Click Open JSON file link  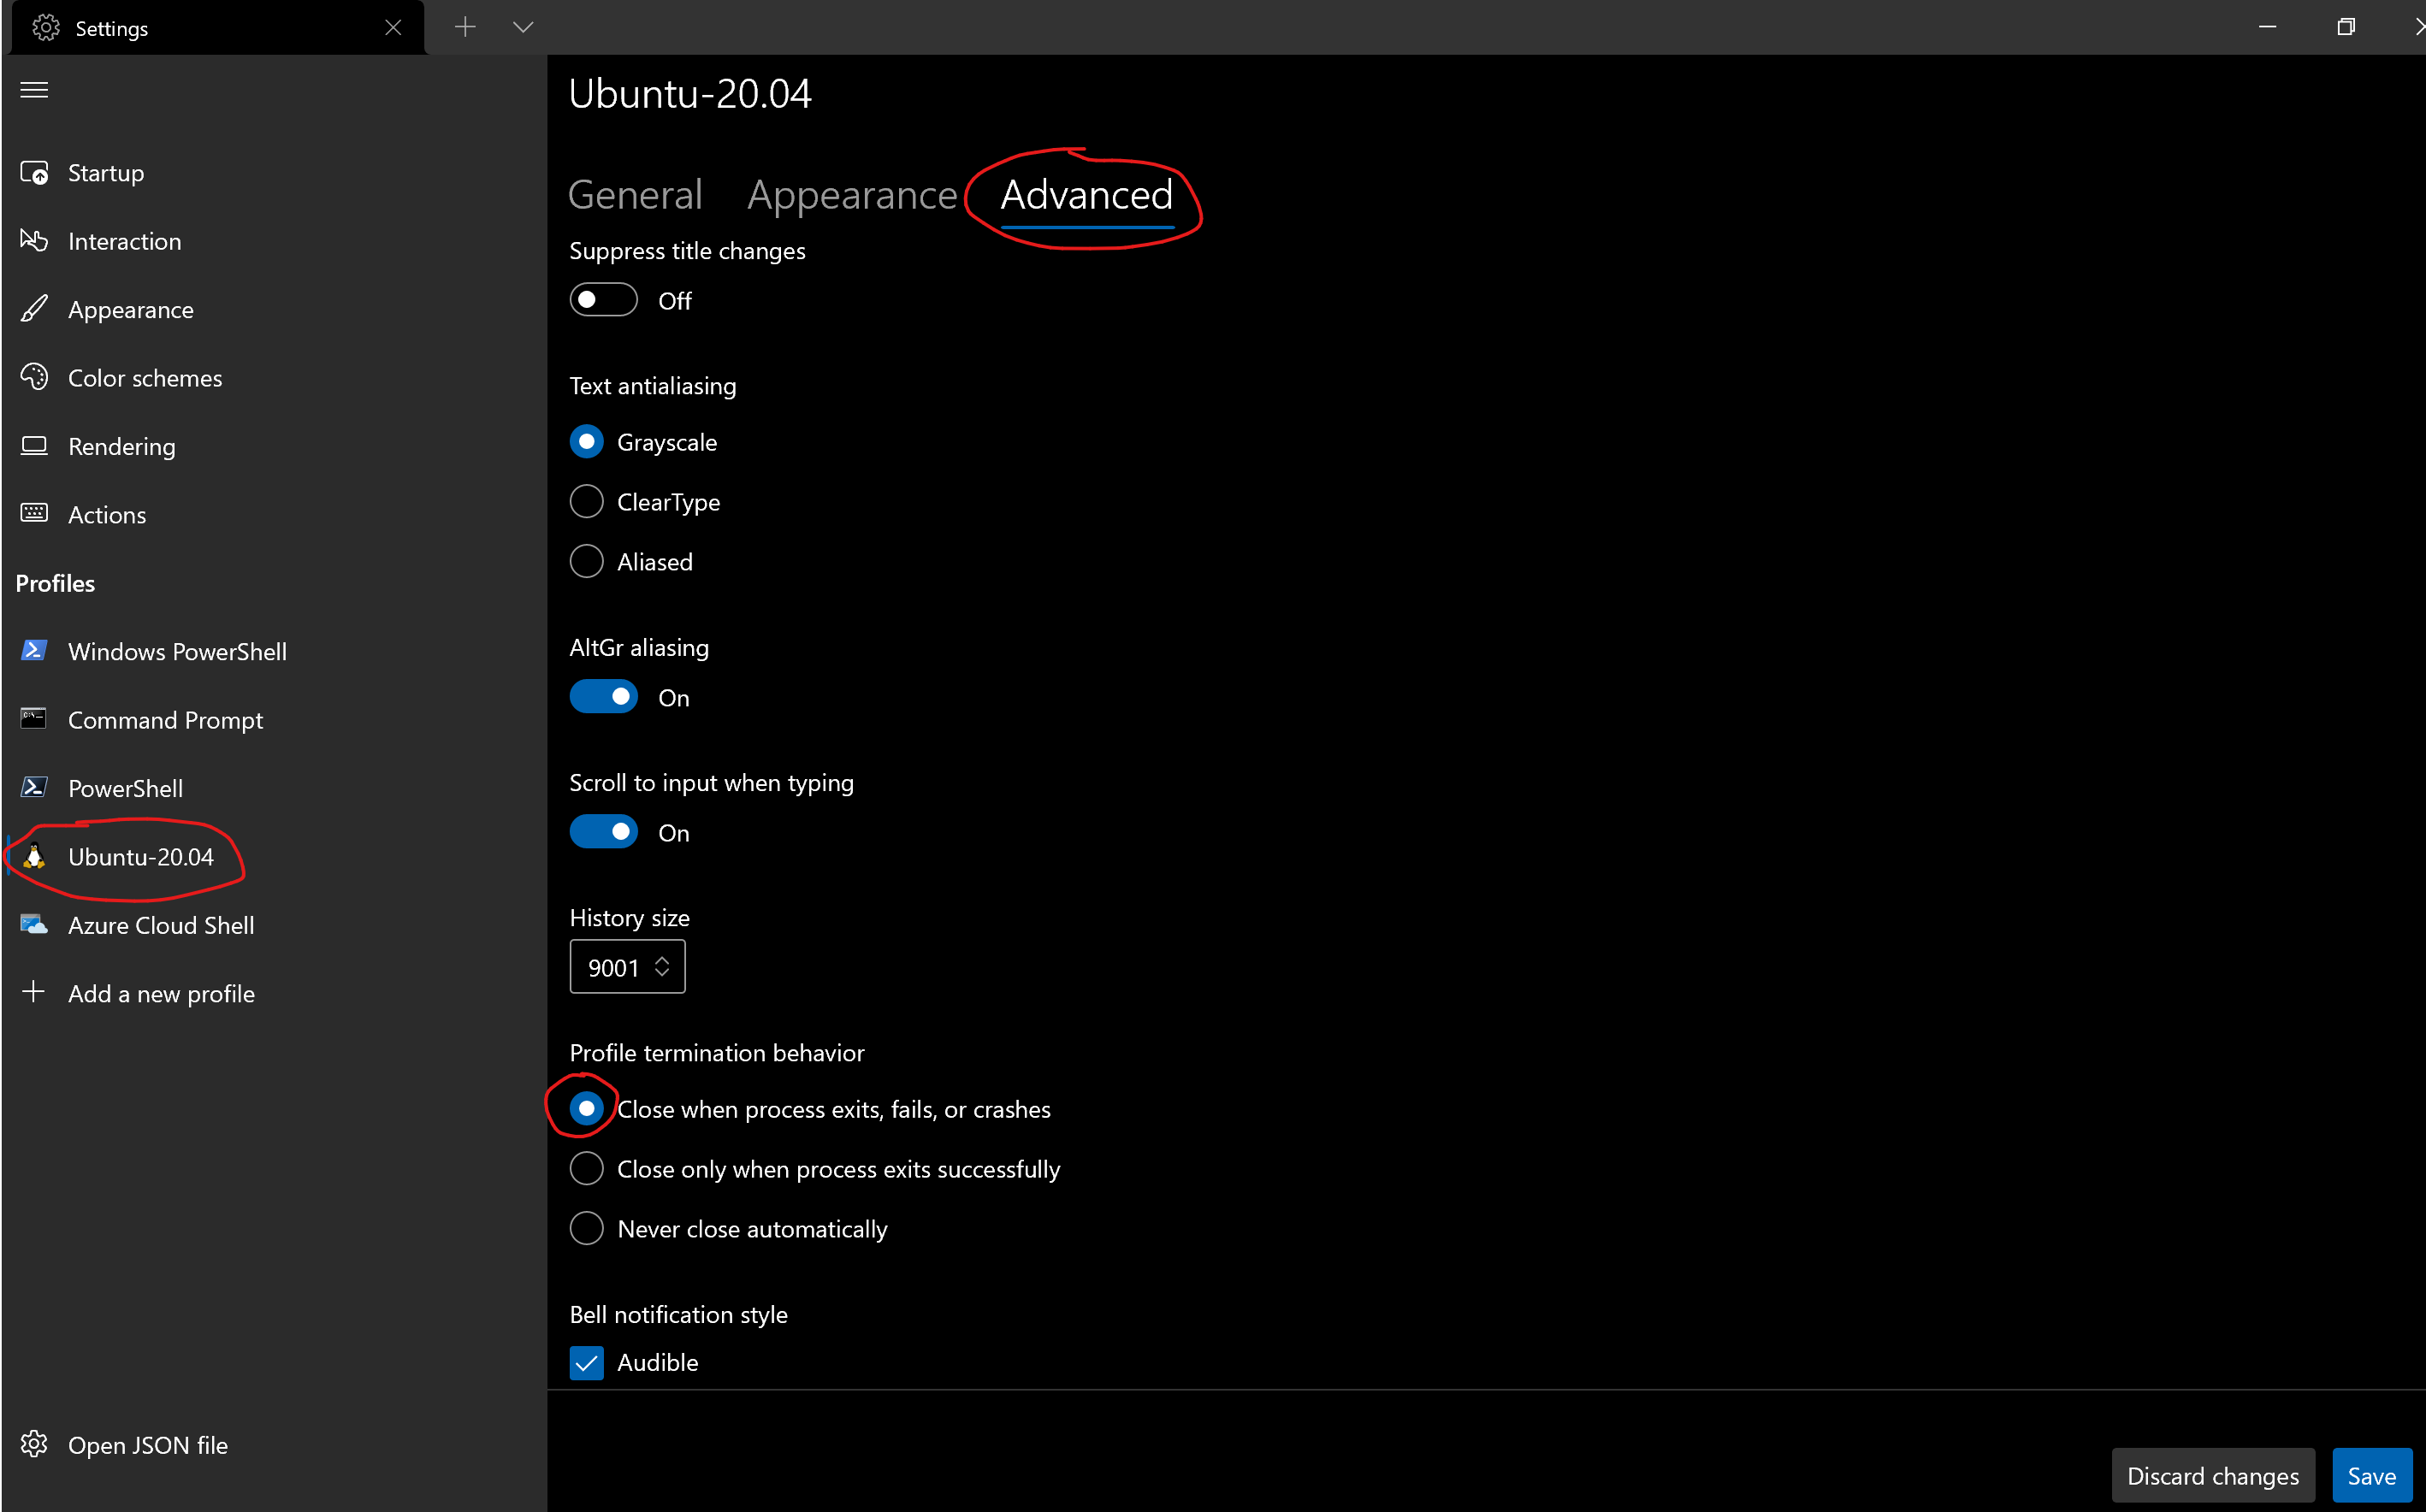148,1445
